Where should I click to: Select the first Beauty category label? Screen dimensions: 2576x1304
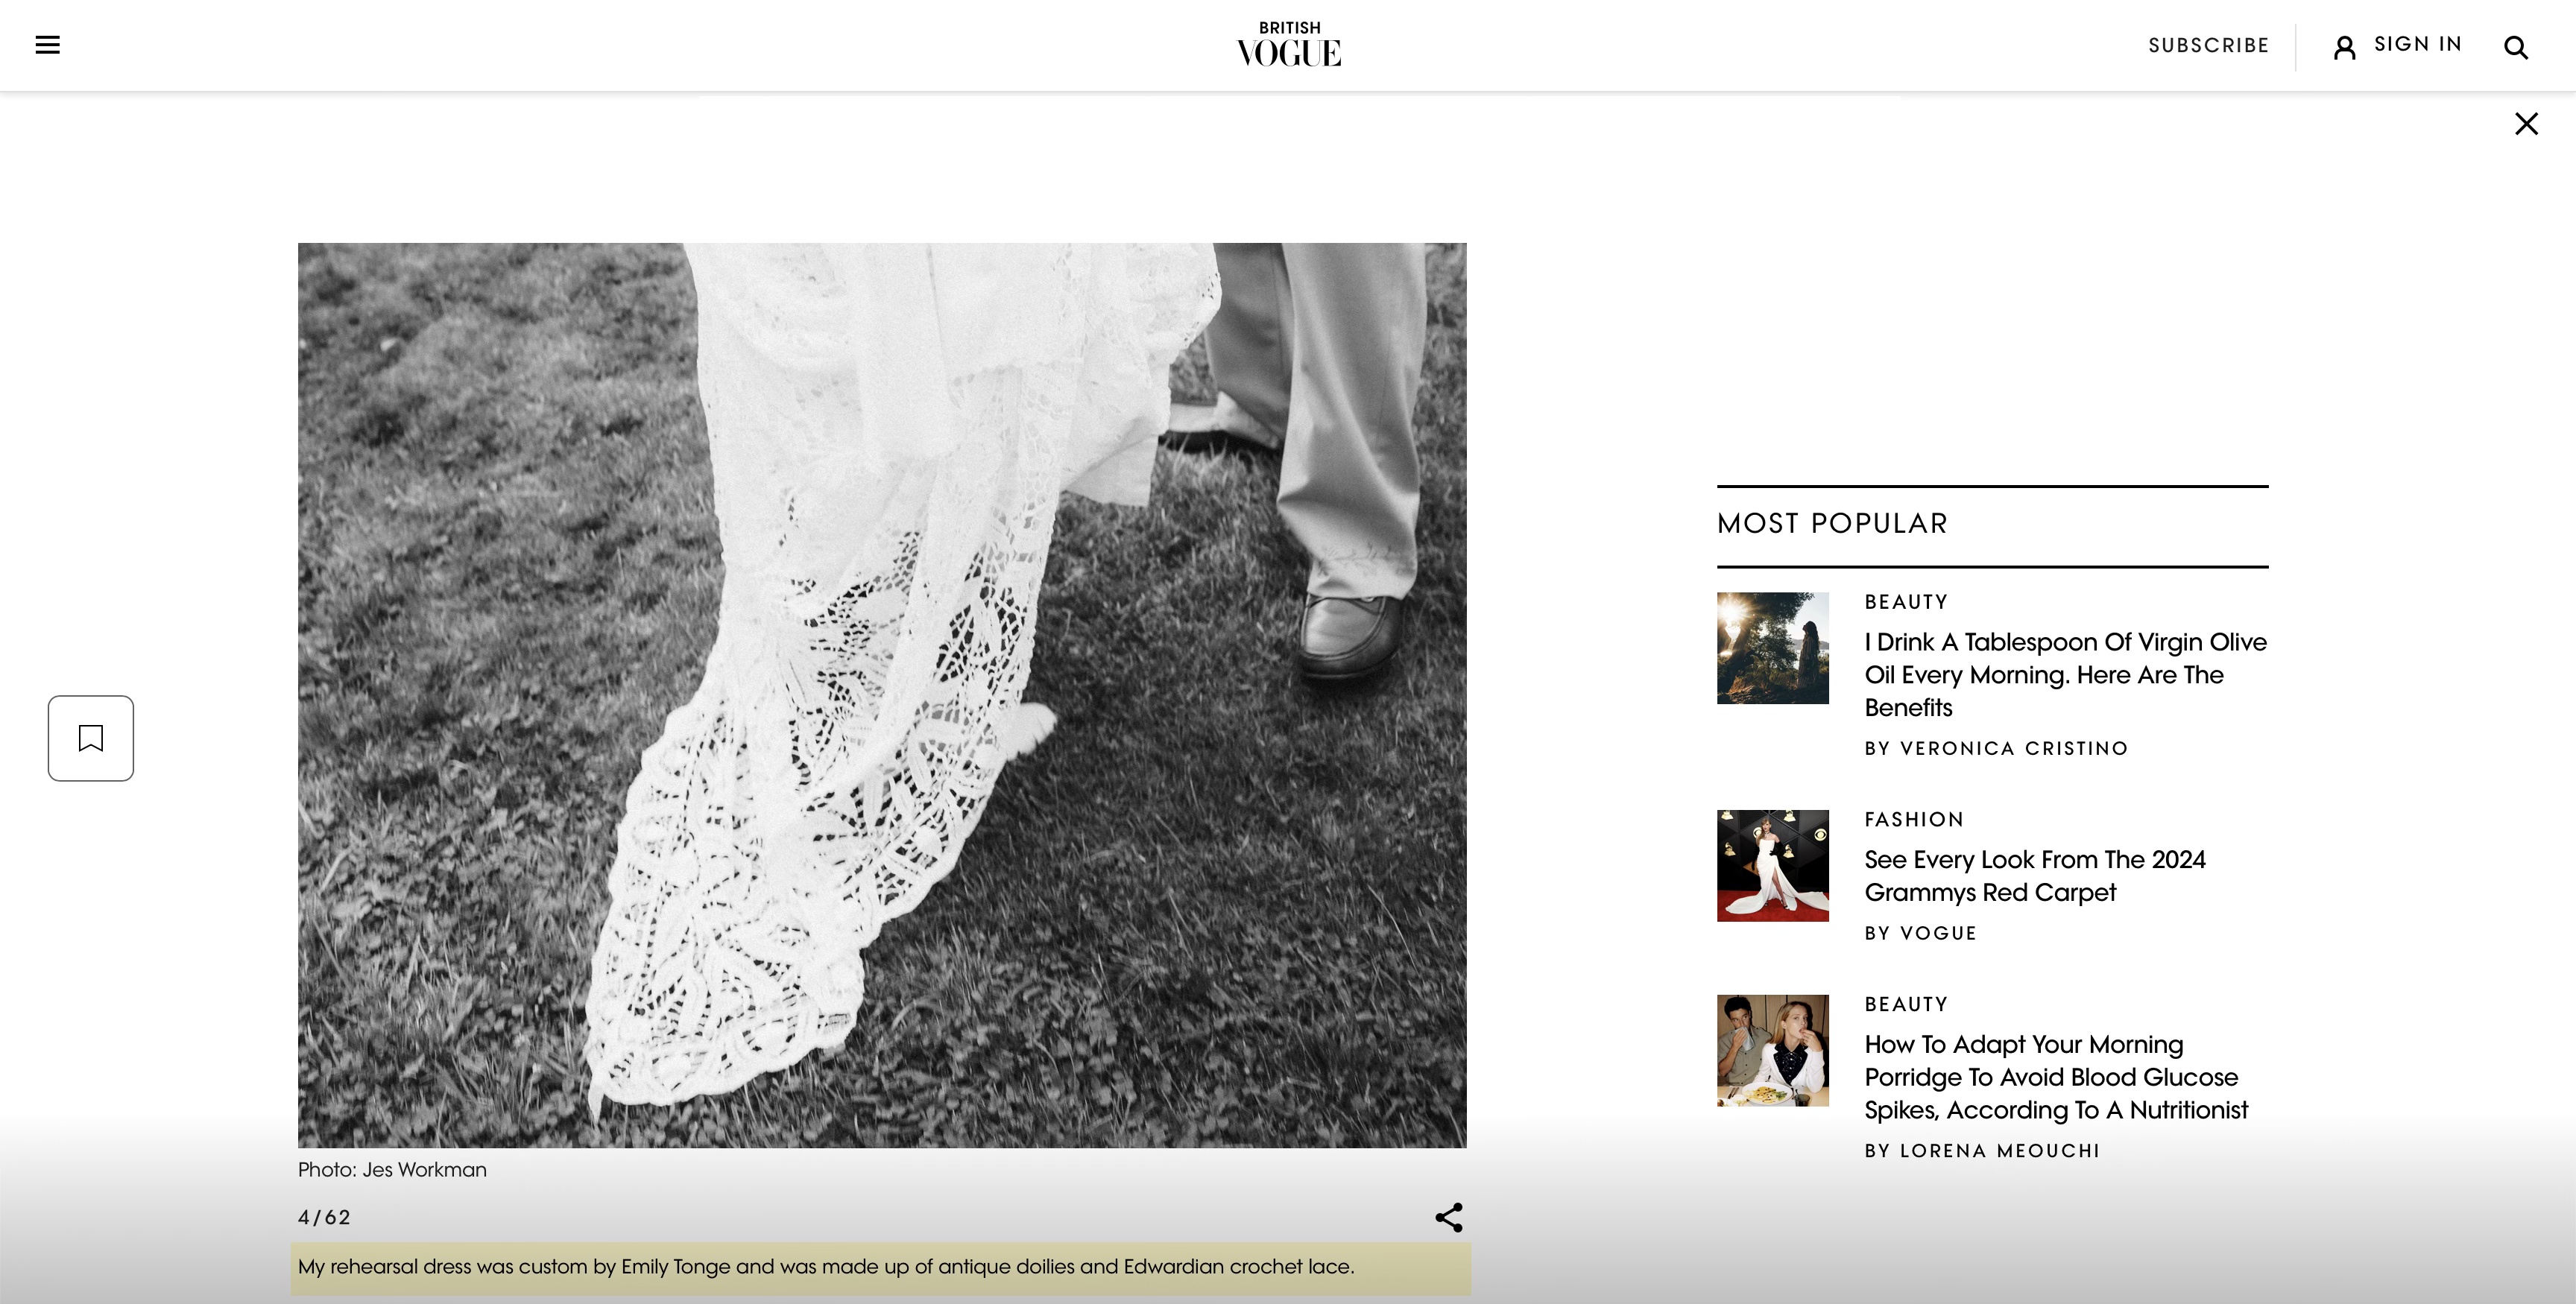[x=1906, y=602]
